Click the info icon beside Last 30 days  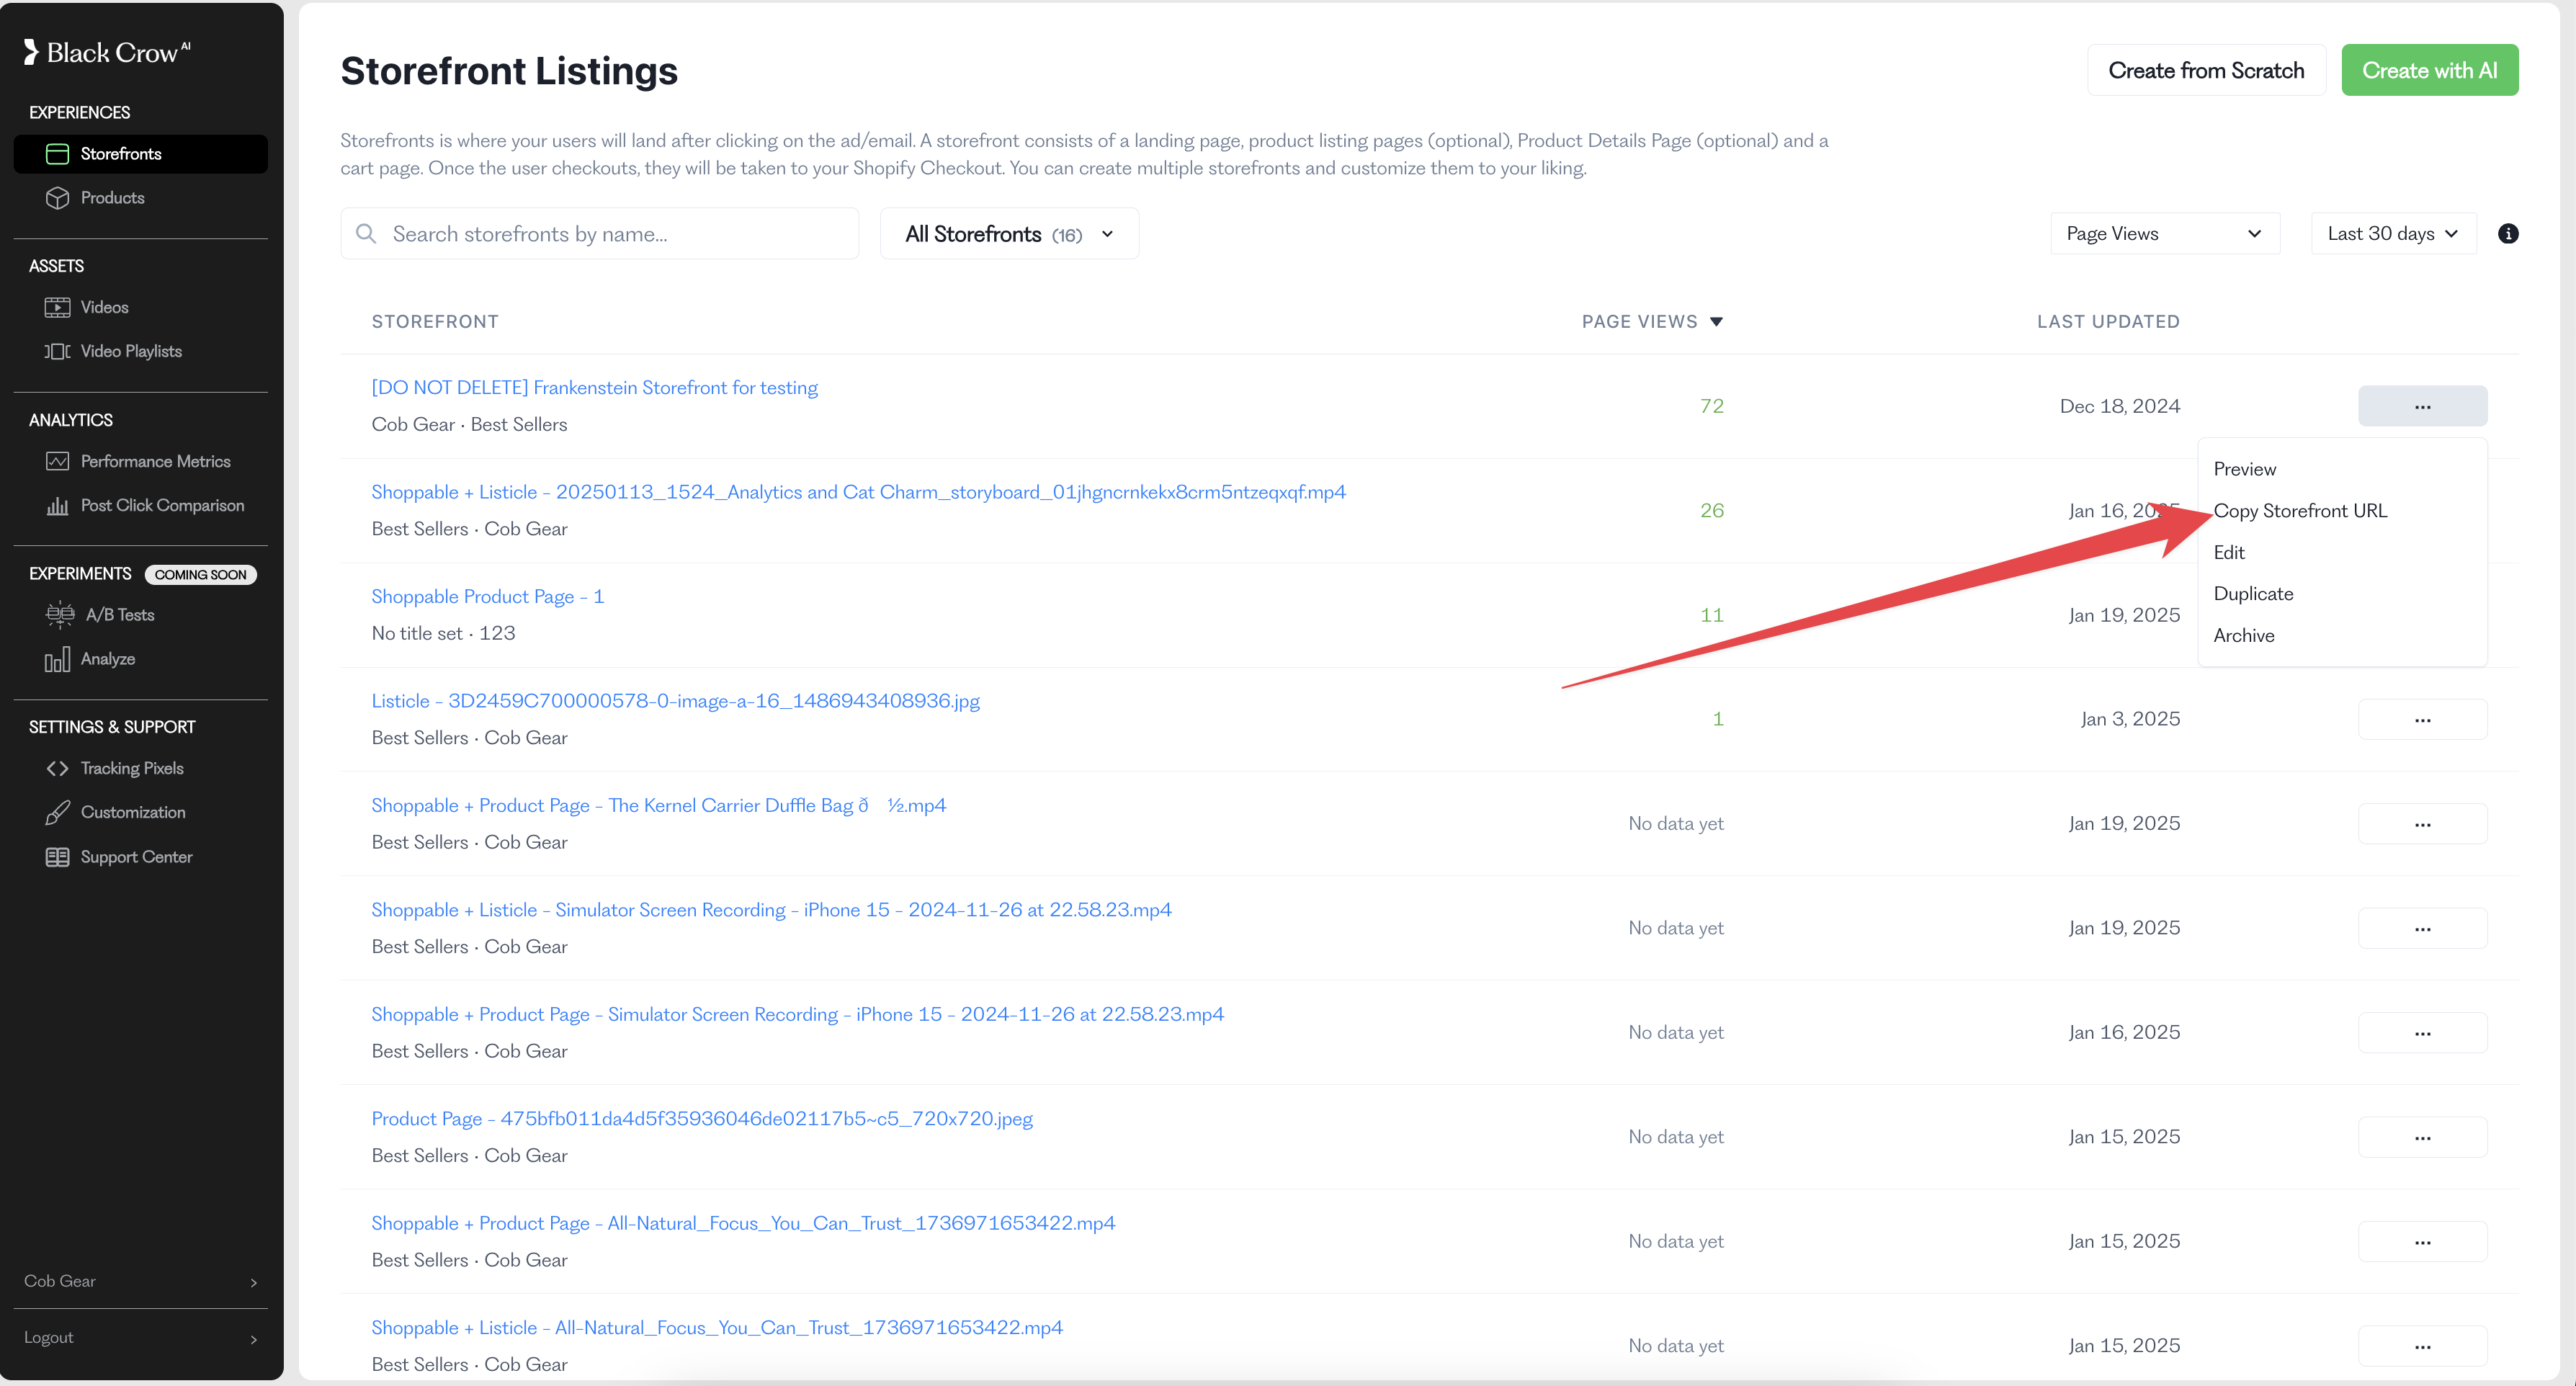[2507, 234]
